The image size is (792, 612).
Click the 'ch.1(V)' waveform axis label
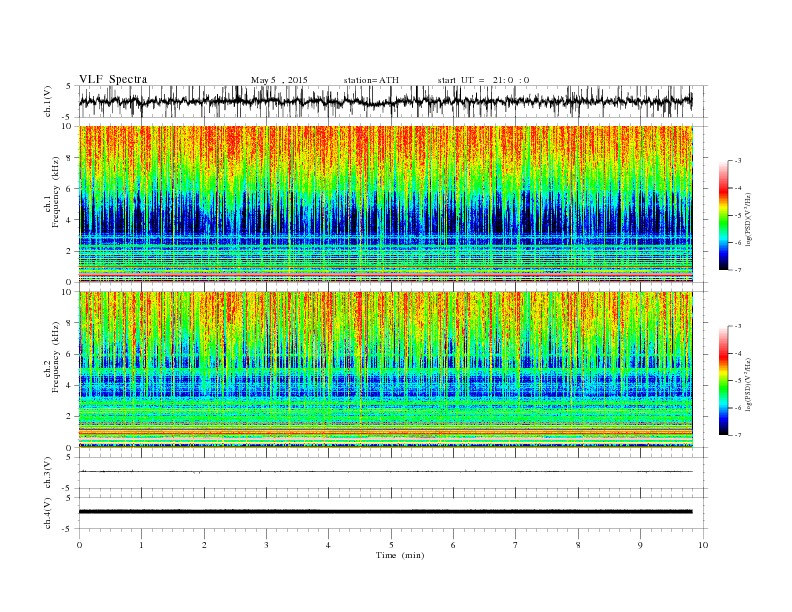pos(48,101)
